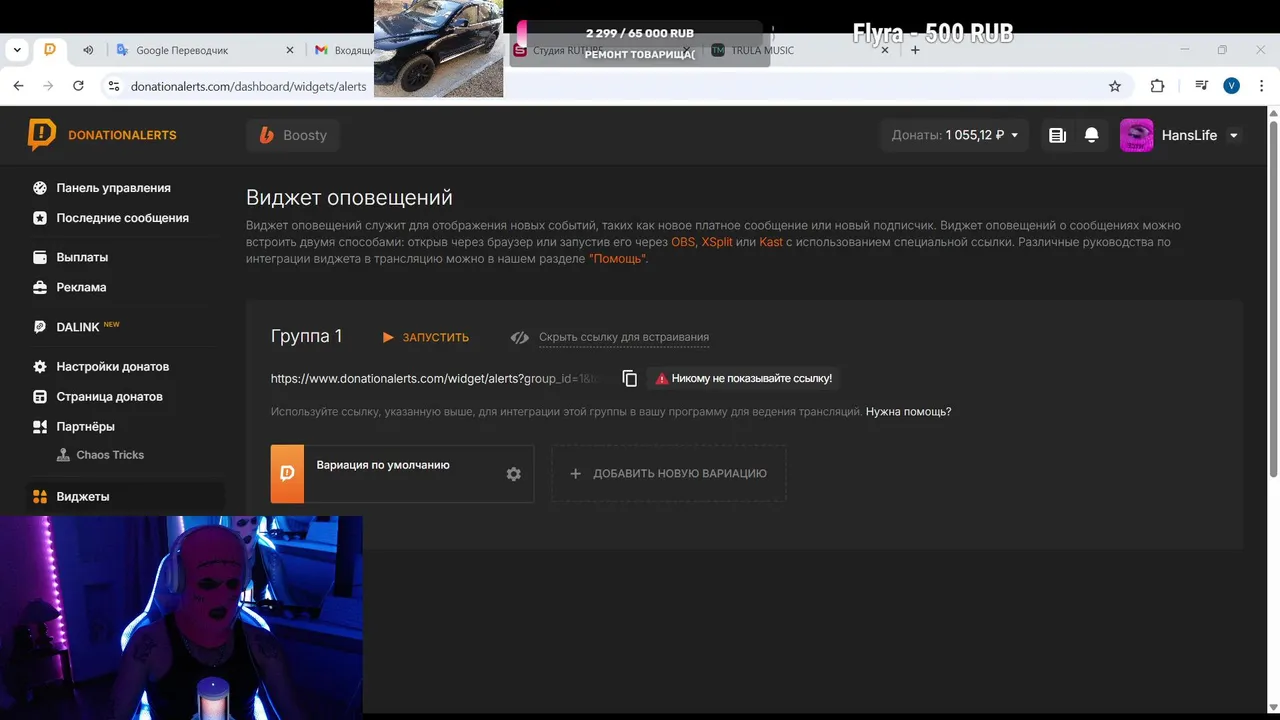Open Нужна помощь? link
Viewport: 1280px width, 720px height.
point(908,411)
